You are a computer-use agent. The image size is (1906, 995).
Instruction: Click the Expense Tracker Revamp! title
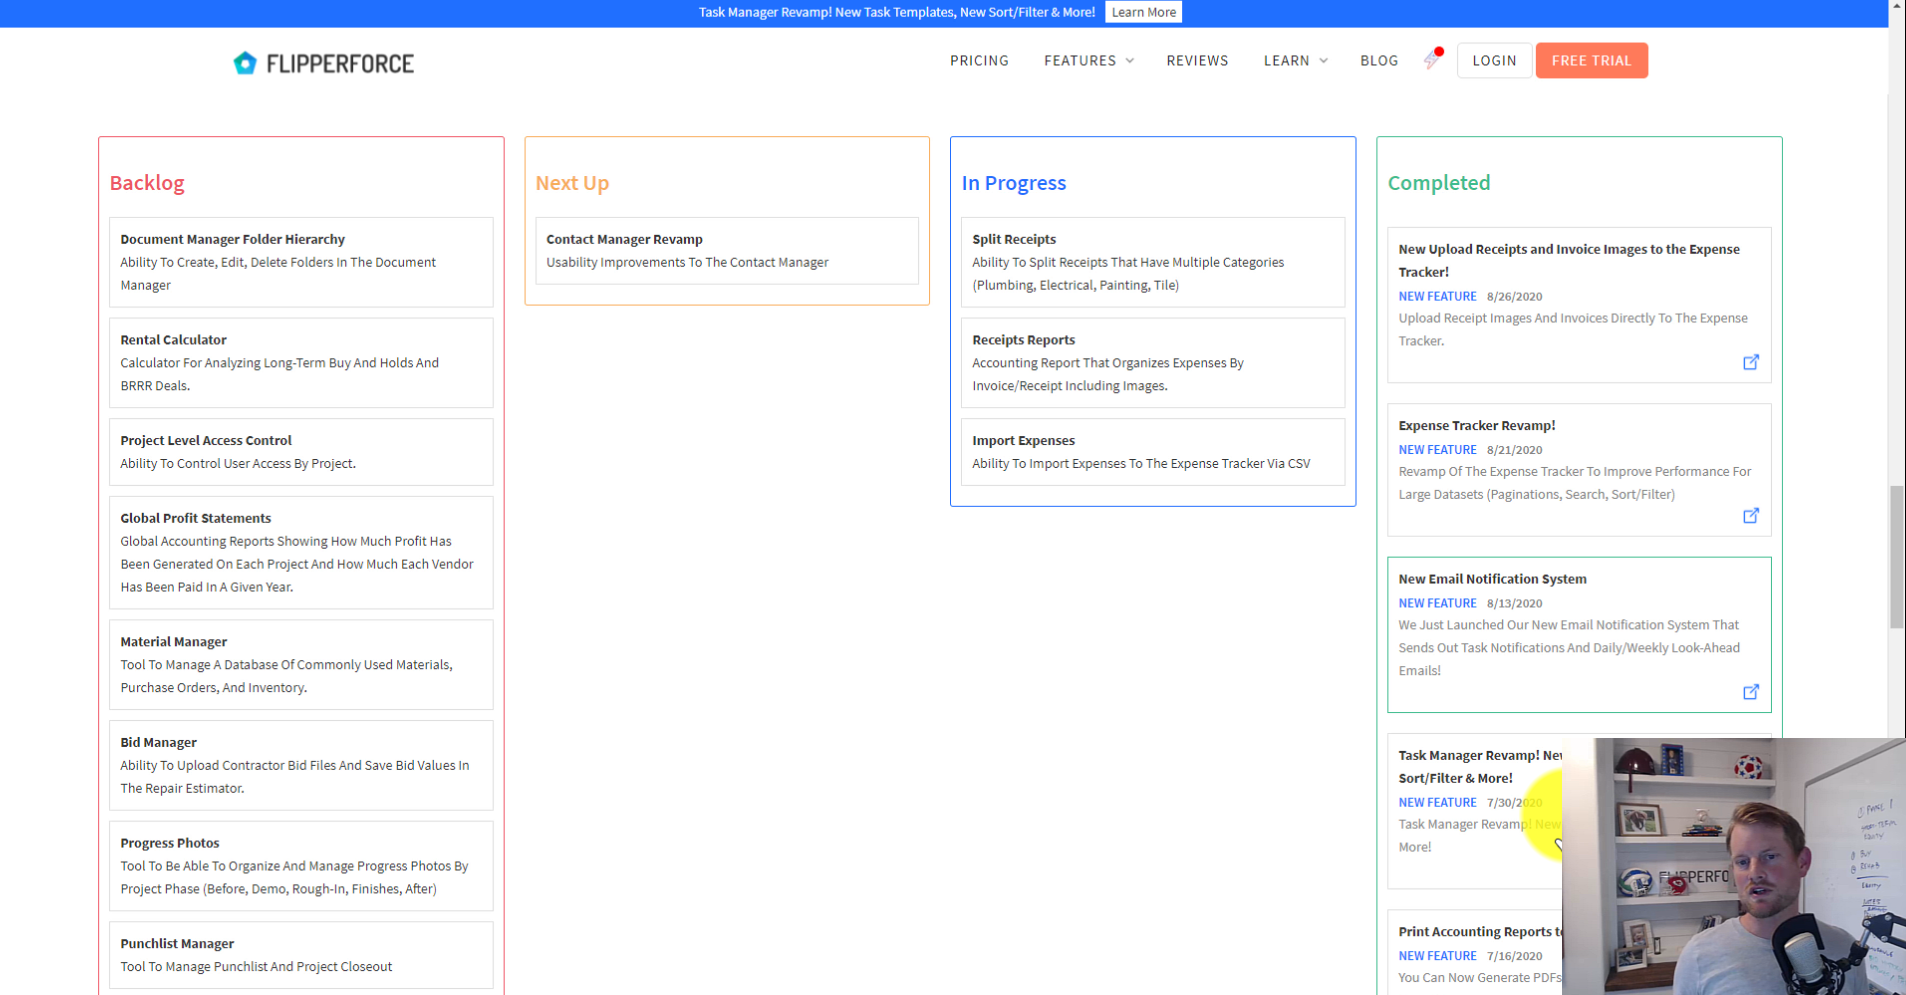coord(1477,425)
